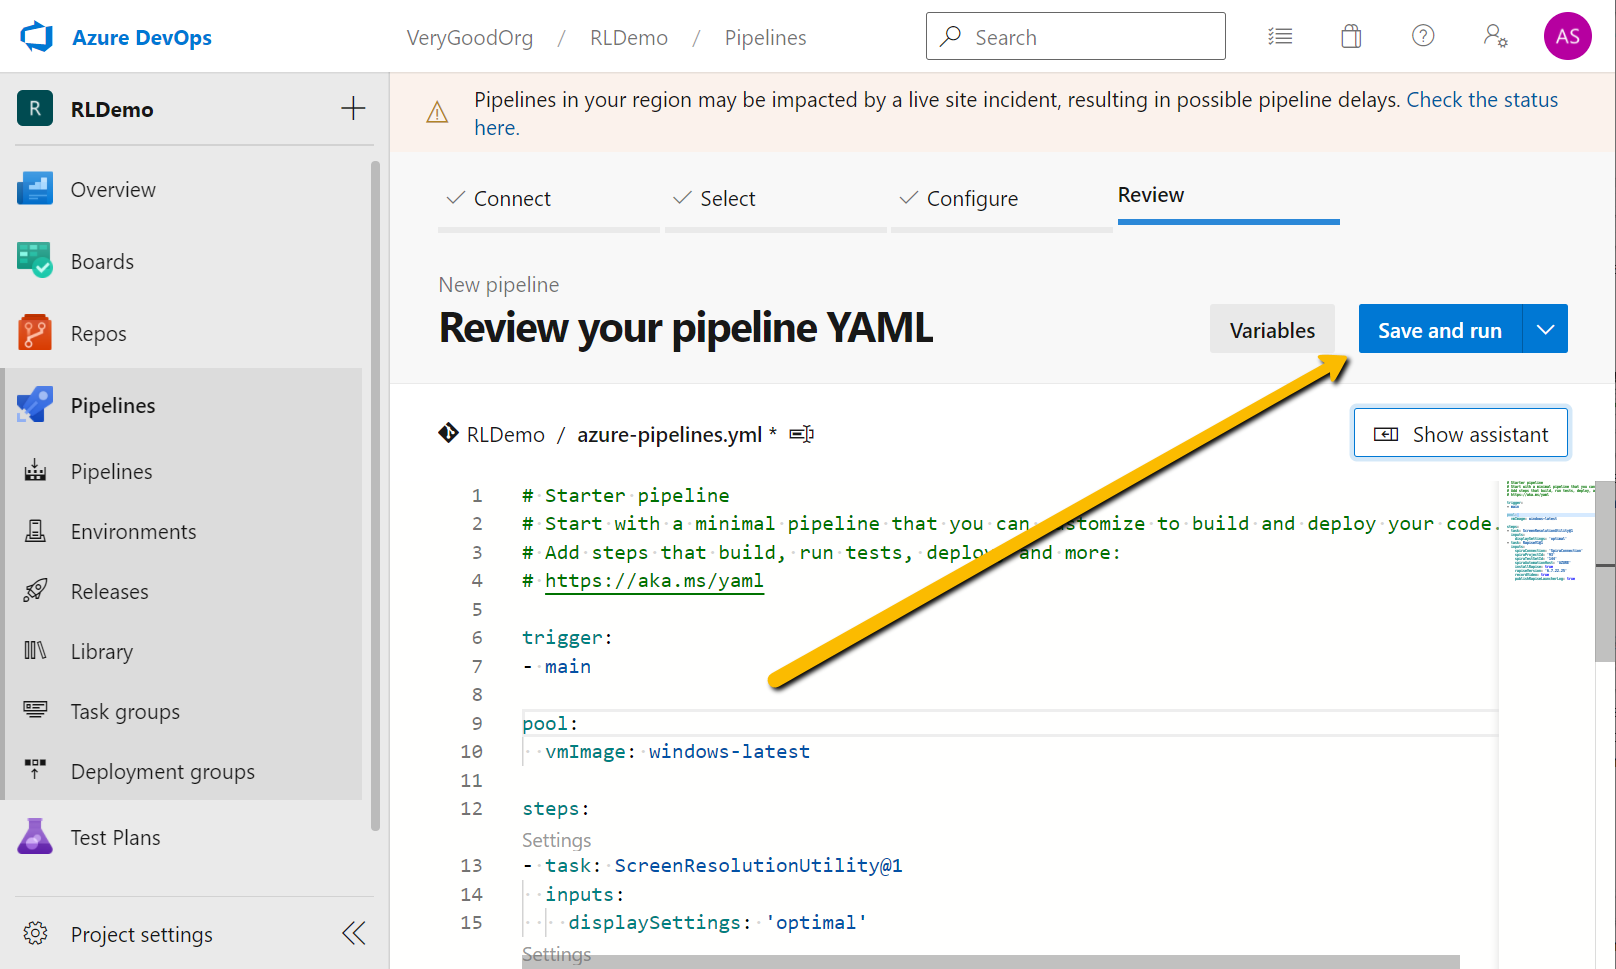Click the Boards icon in the sidebar
1616x969 pixels.
tap(35, 261)
